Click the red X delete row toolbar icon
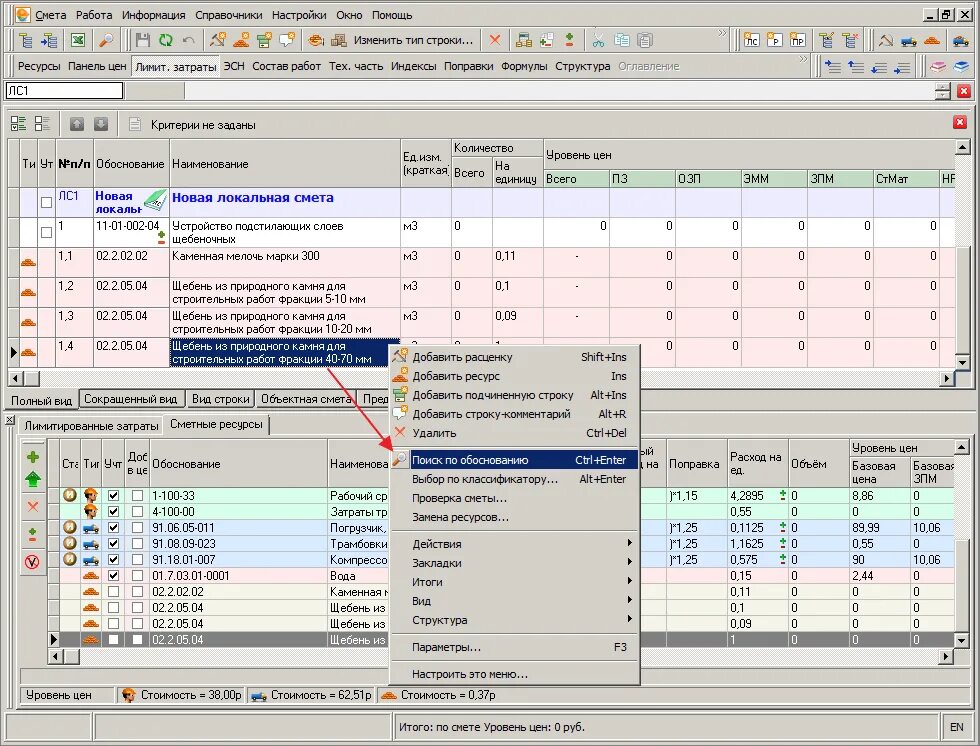Viewport: 980px width, 746px height. (x=495, y=41)
